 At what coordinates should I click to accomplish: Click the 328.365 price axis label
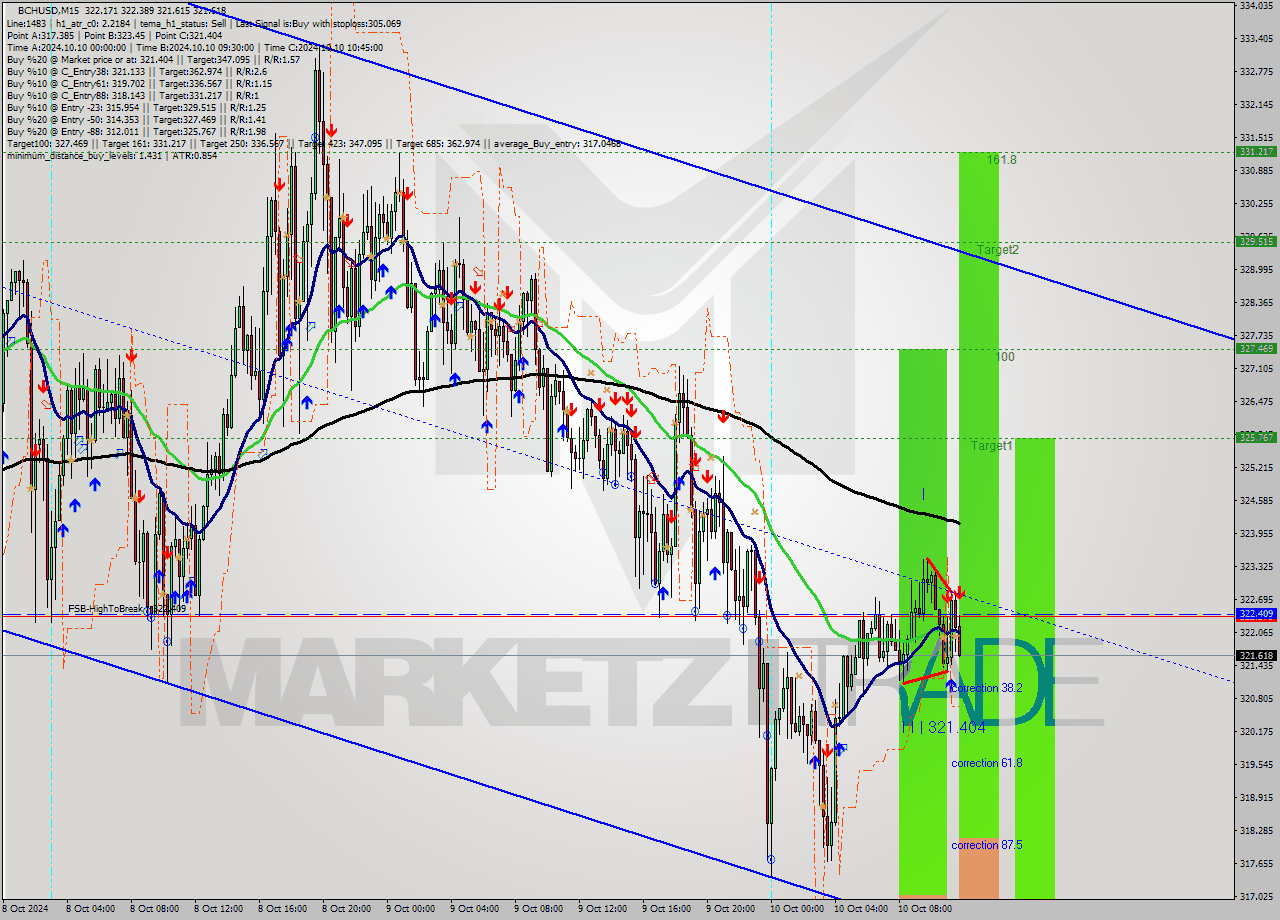pos(1256,302)
